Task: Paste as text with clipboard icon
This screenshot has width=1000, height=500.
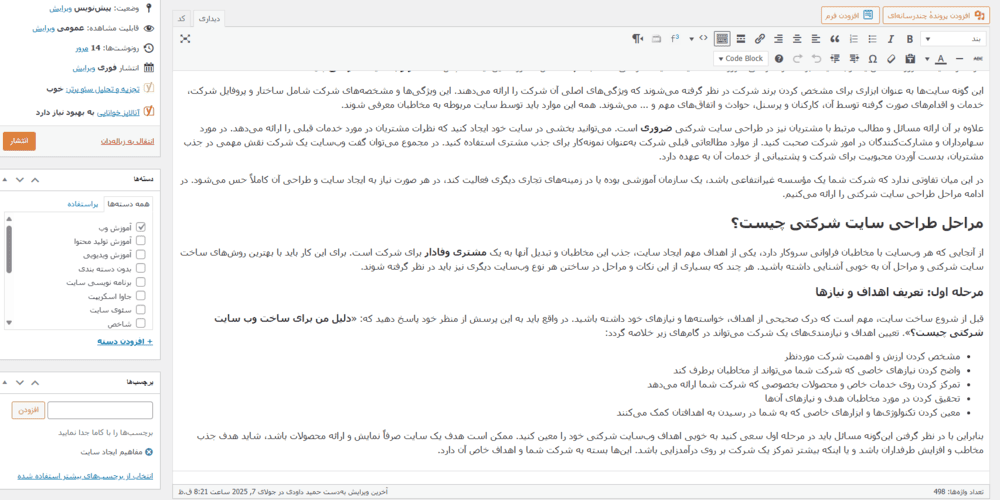Action: tap(910, 59)
